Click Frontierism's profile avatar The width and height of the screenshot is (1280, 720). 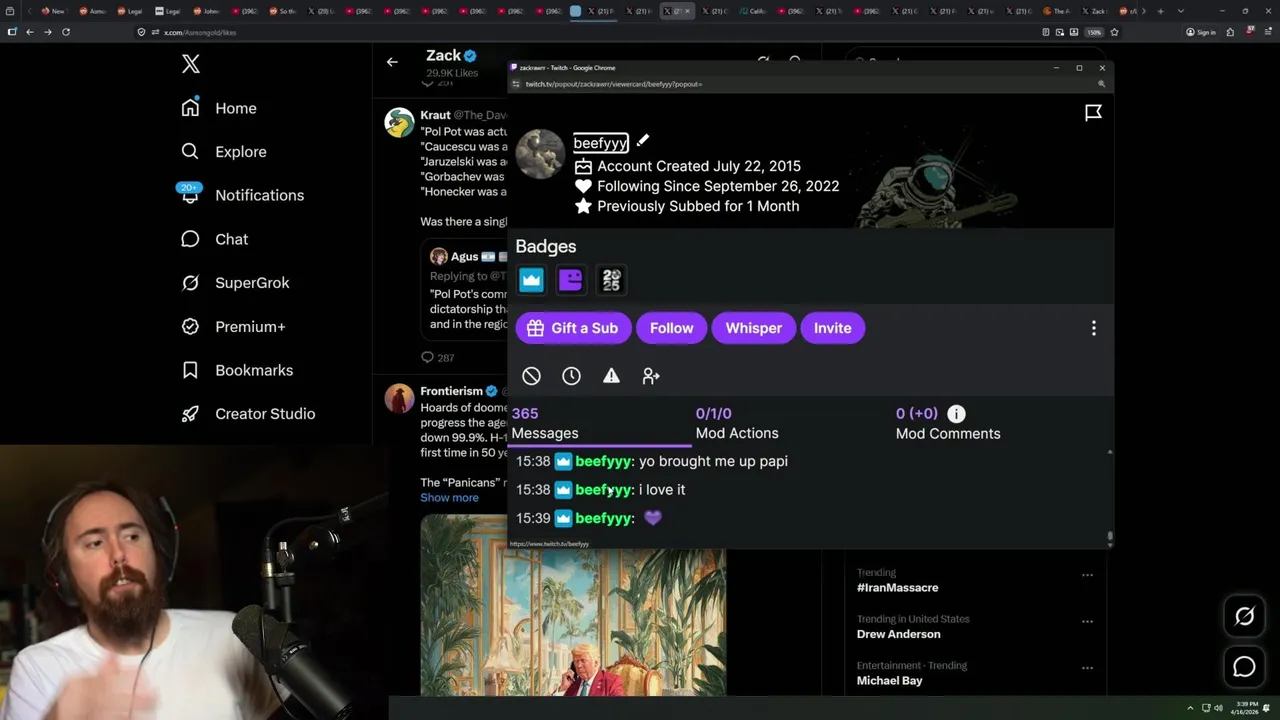400,398
